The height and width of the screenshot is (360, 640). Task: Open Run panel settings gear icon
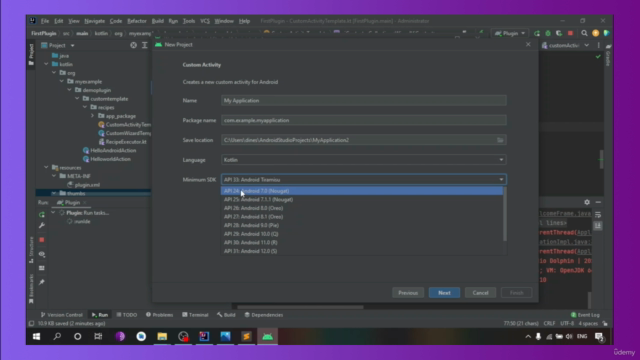coord(587,202)
